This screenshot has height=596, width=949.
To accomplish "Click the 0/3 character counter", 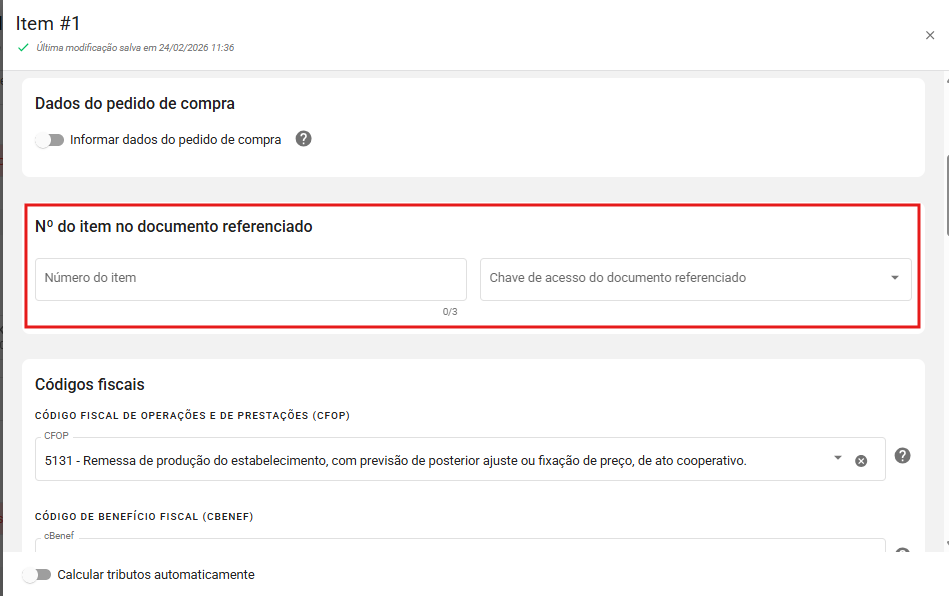I will point(450,312).
